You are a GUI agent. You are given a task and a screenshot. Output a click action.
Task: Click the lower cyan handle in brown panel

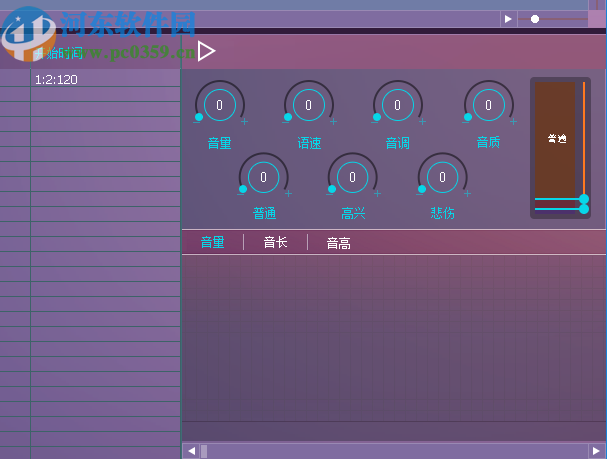pyautogui.click(x=584, y=209)
